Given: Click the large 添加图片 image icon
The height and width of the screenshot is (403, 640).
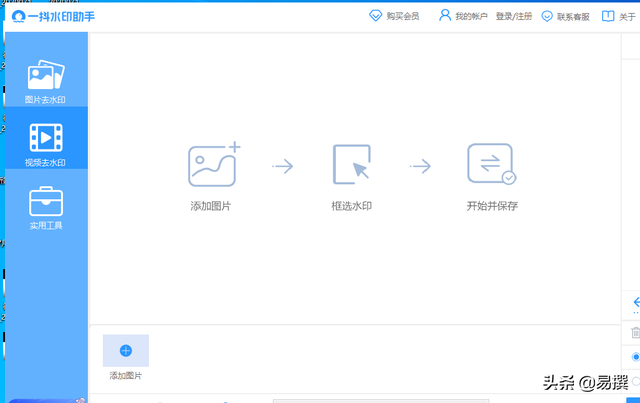Looking at the screenshot, I should [x=214, y=164].
